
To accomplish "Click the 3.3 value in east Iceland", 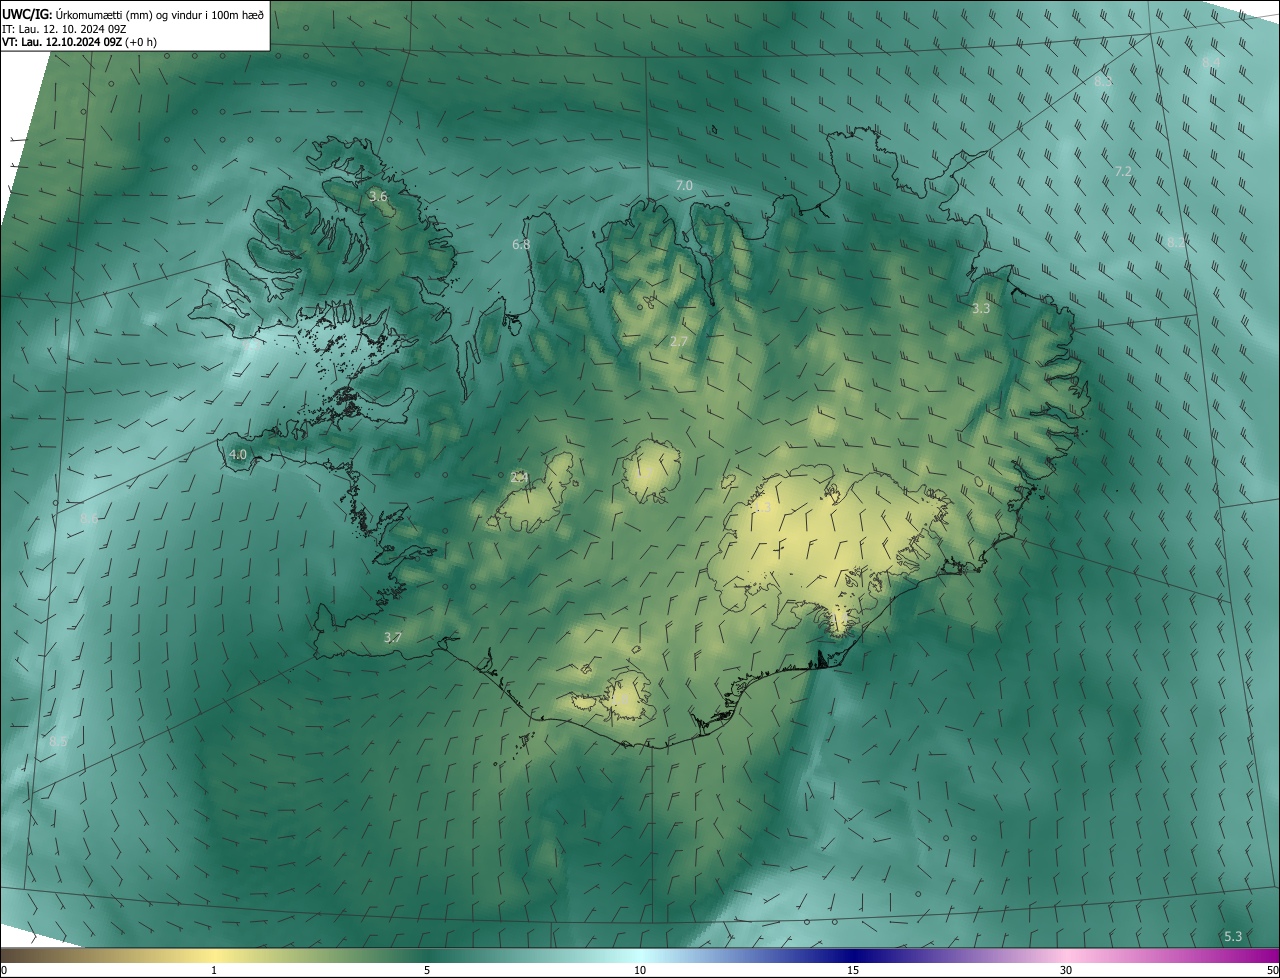I will click(x=981, y=308).
